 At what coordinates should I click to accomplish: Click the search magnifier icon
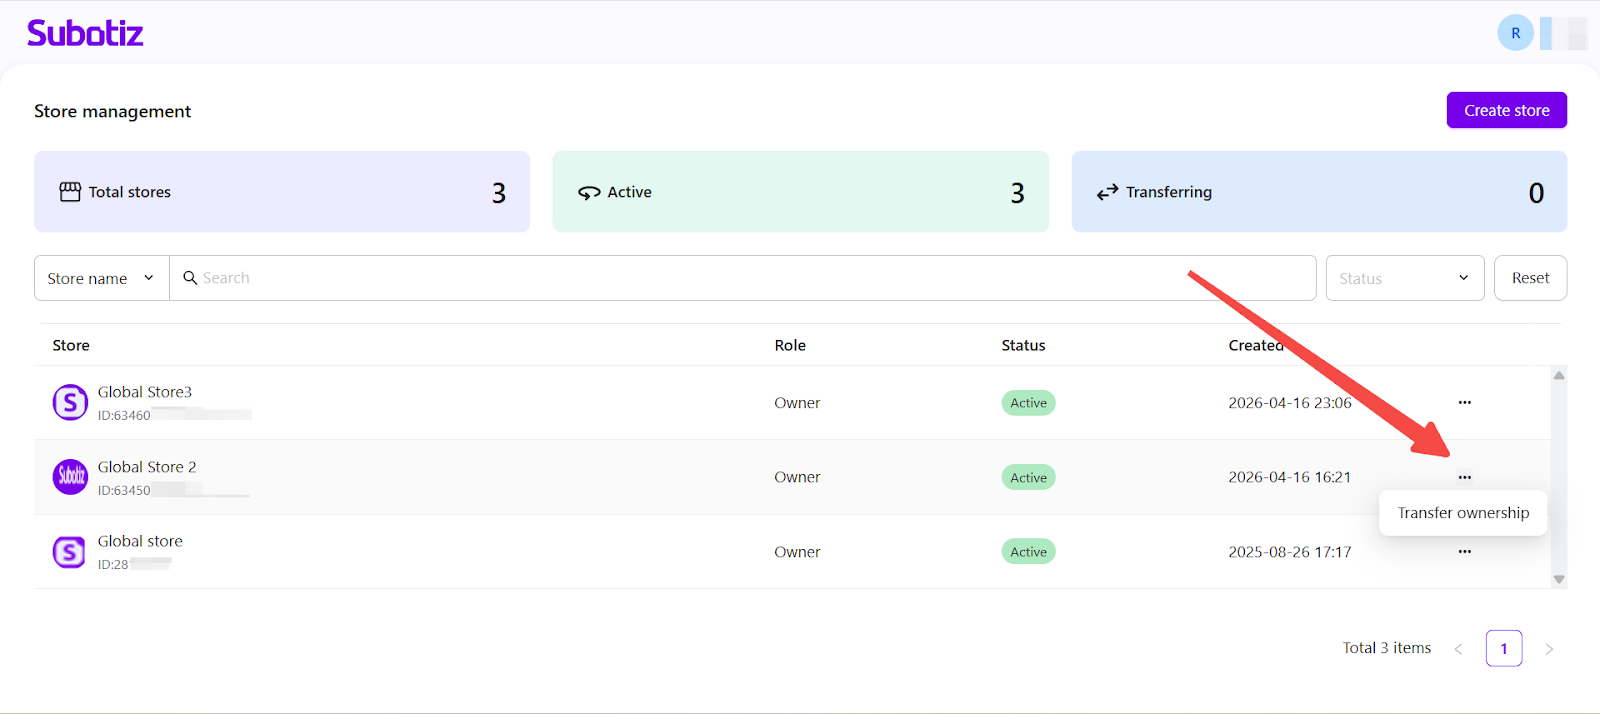coord(190,278)
